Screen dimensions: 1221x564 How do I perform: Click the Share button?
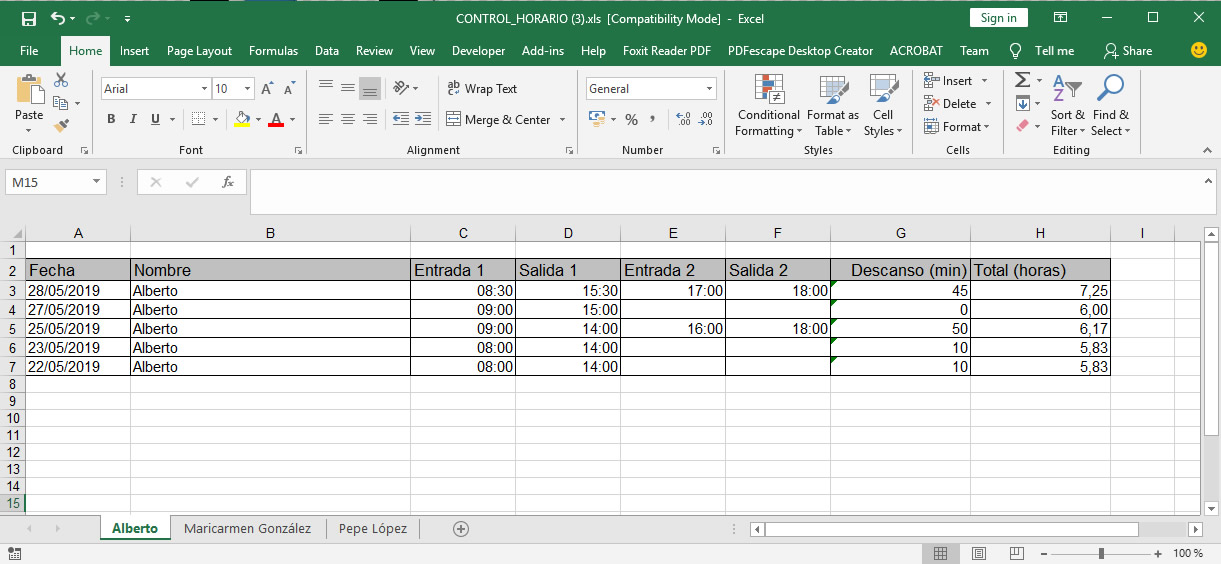(1128, 51)
